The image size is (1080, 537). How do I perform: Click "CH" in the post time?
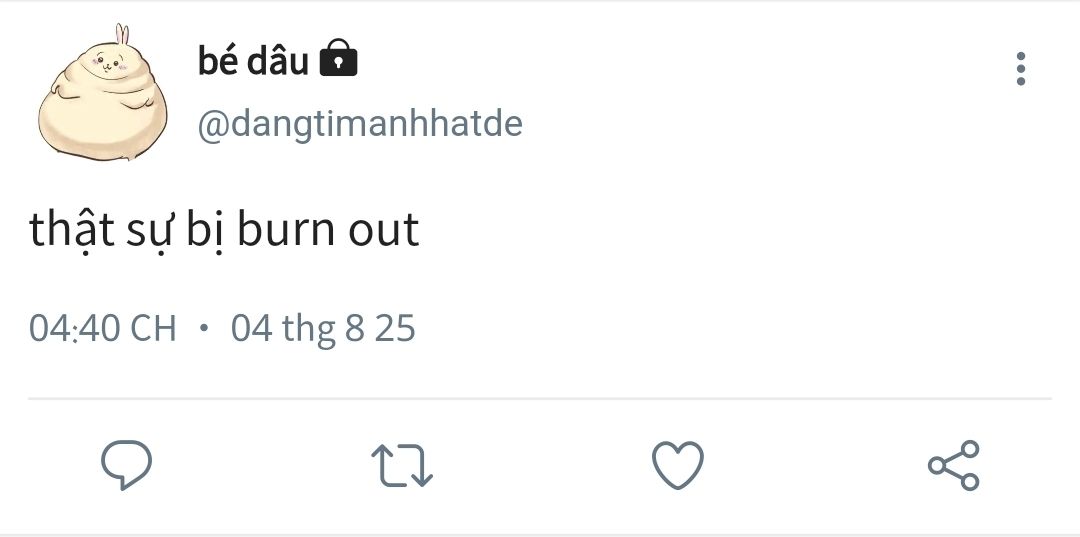tap(154, 329)
